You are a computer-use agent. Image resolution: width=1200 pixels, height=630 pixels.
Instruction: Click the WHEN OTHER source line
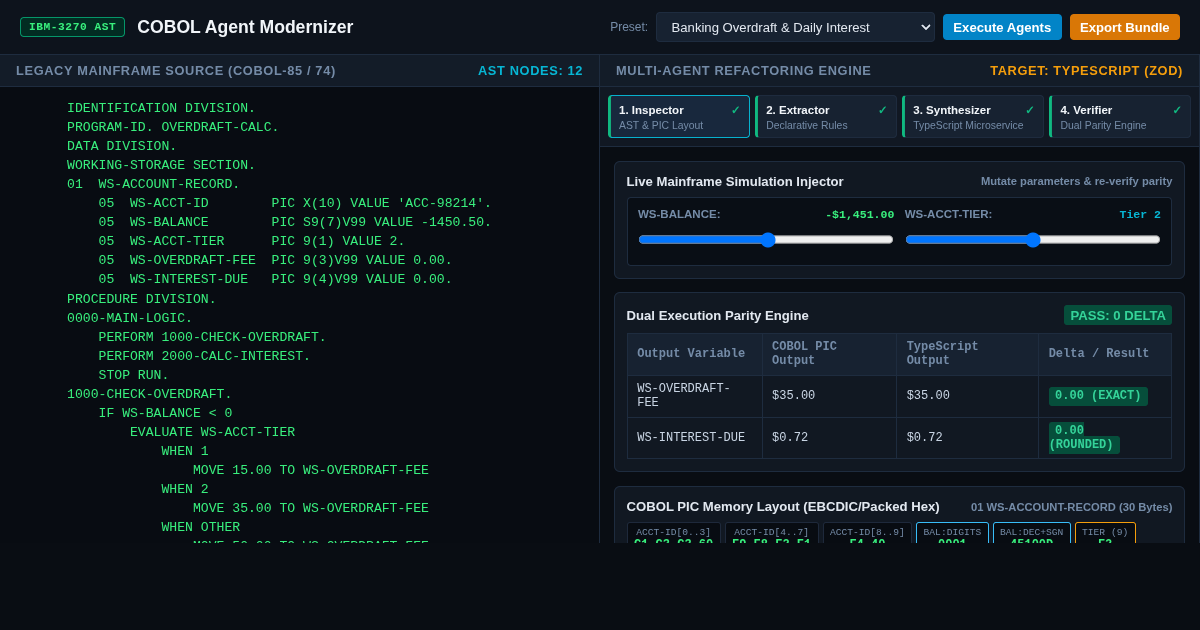tap(201, 527)
